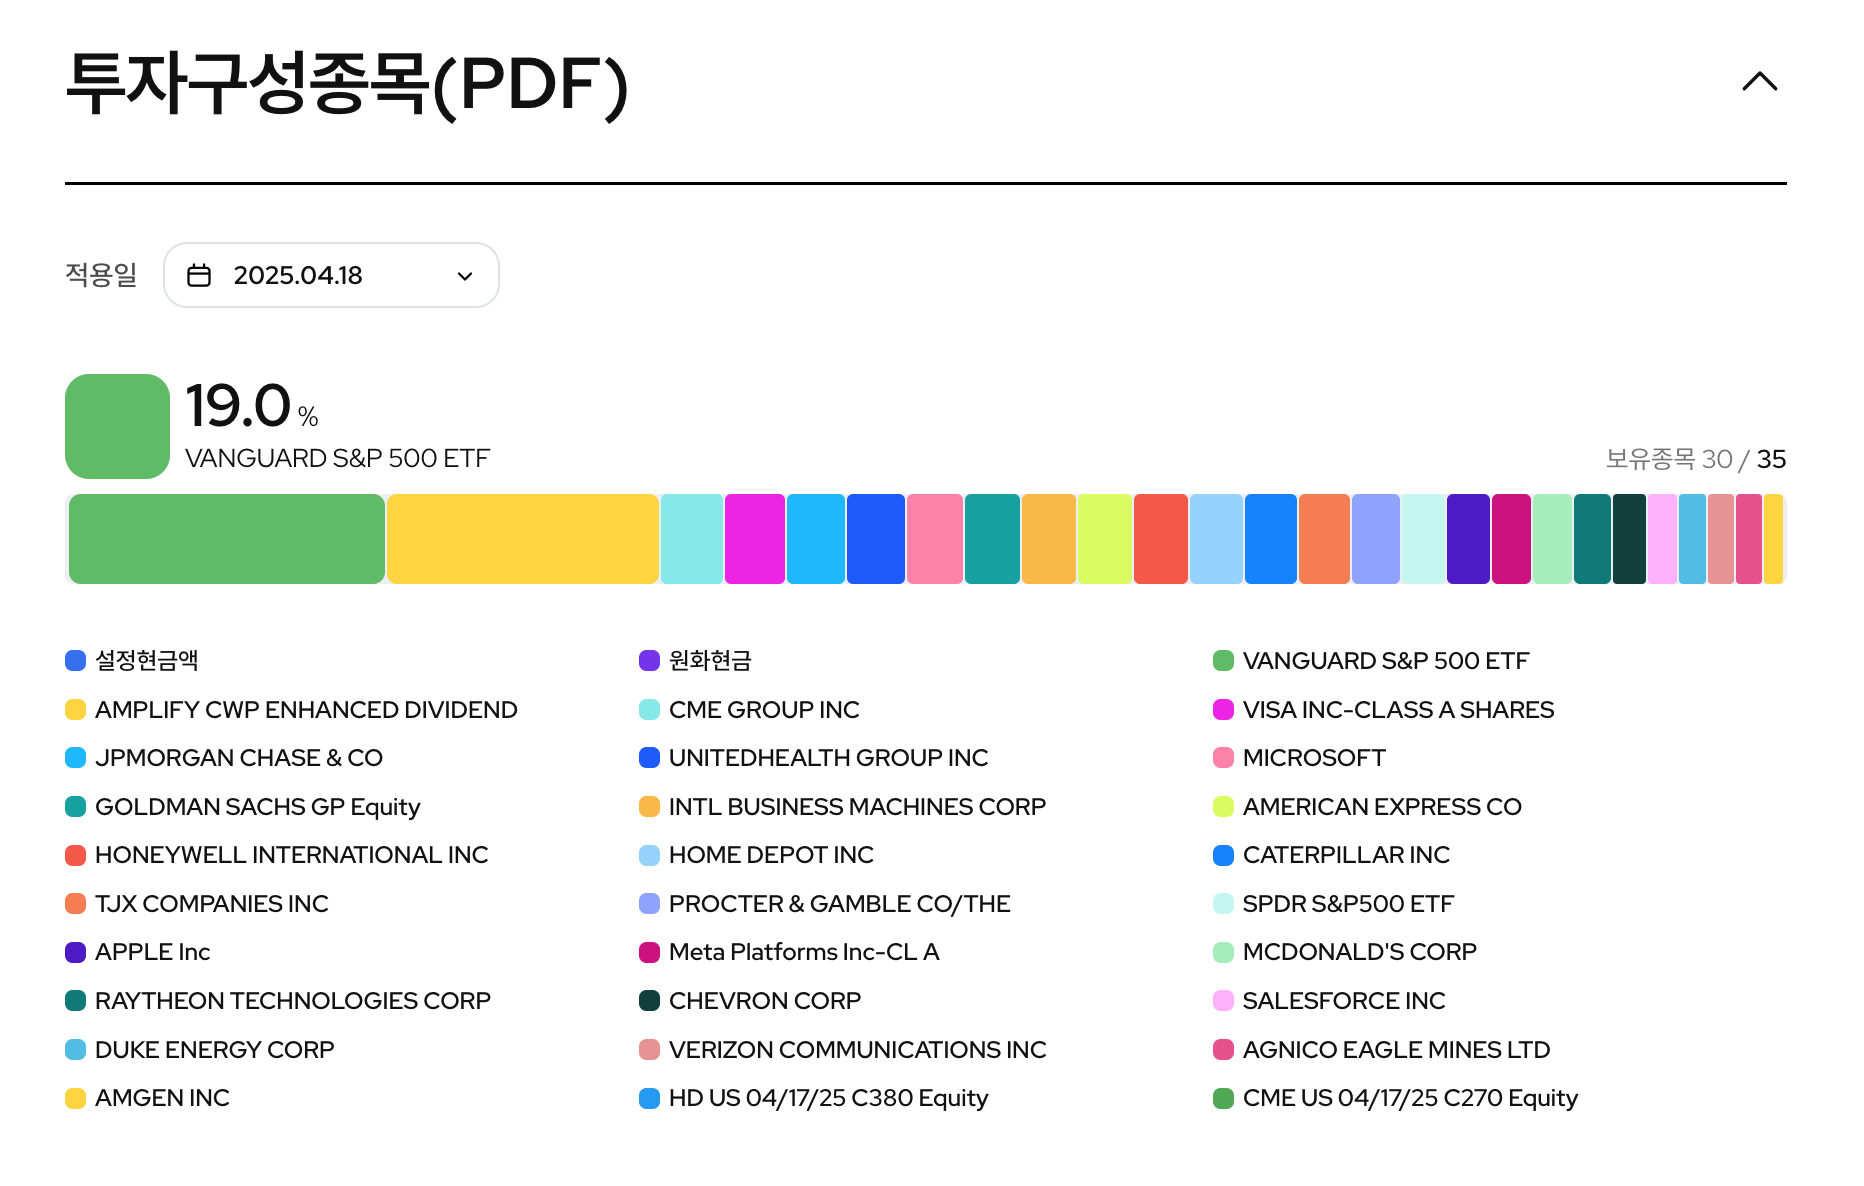Viewport: 1864px width, 1186px height.
Task: Click VISA INC-CLASS A SHARES legend entry
Action: 1384,710
